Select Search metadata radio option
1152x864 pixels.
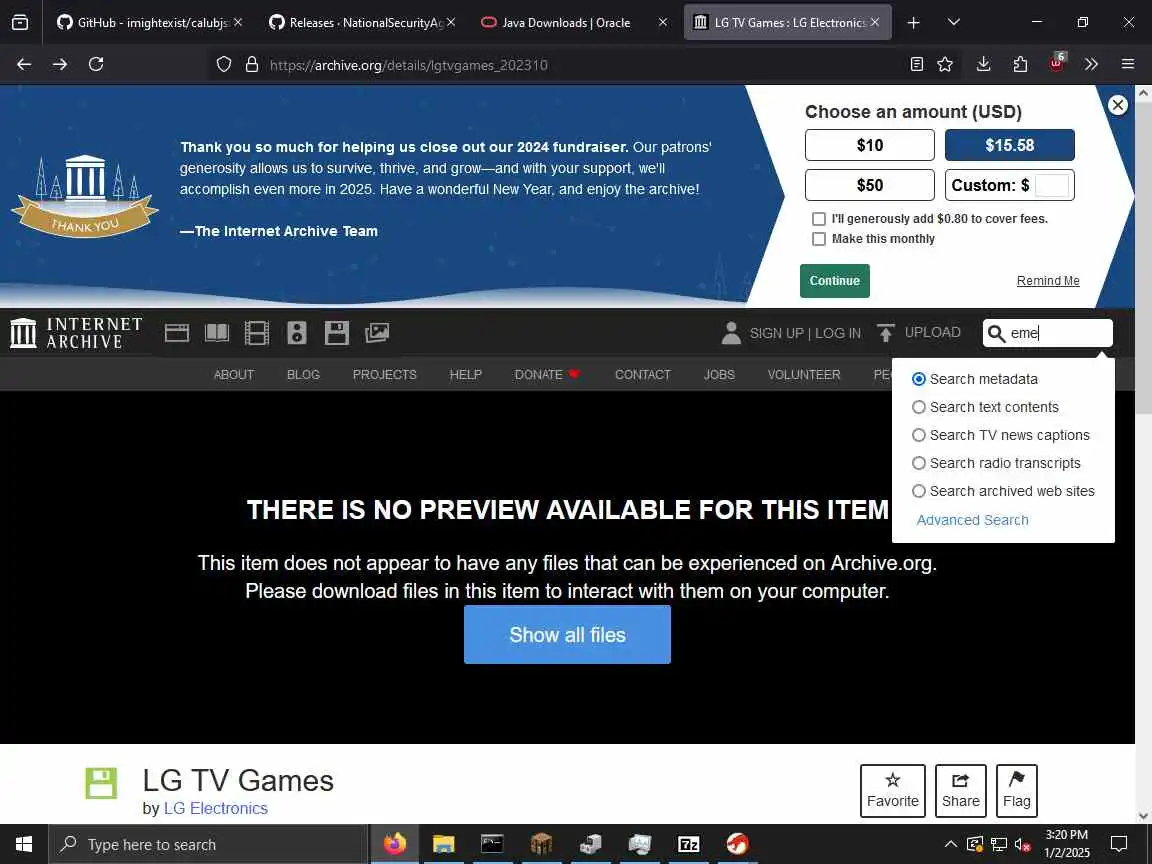[918, 379]
